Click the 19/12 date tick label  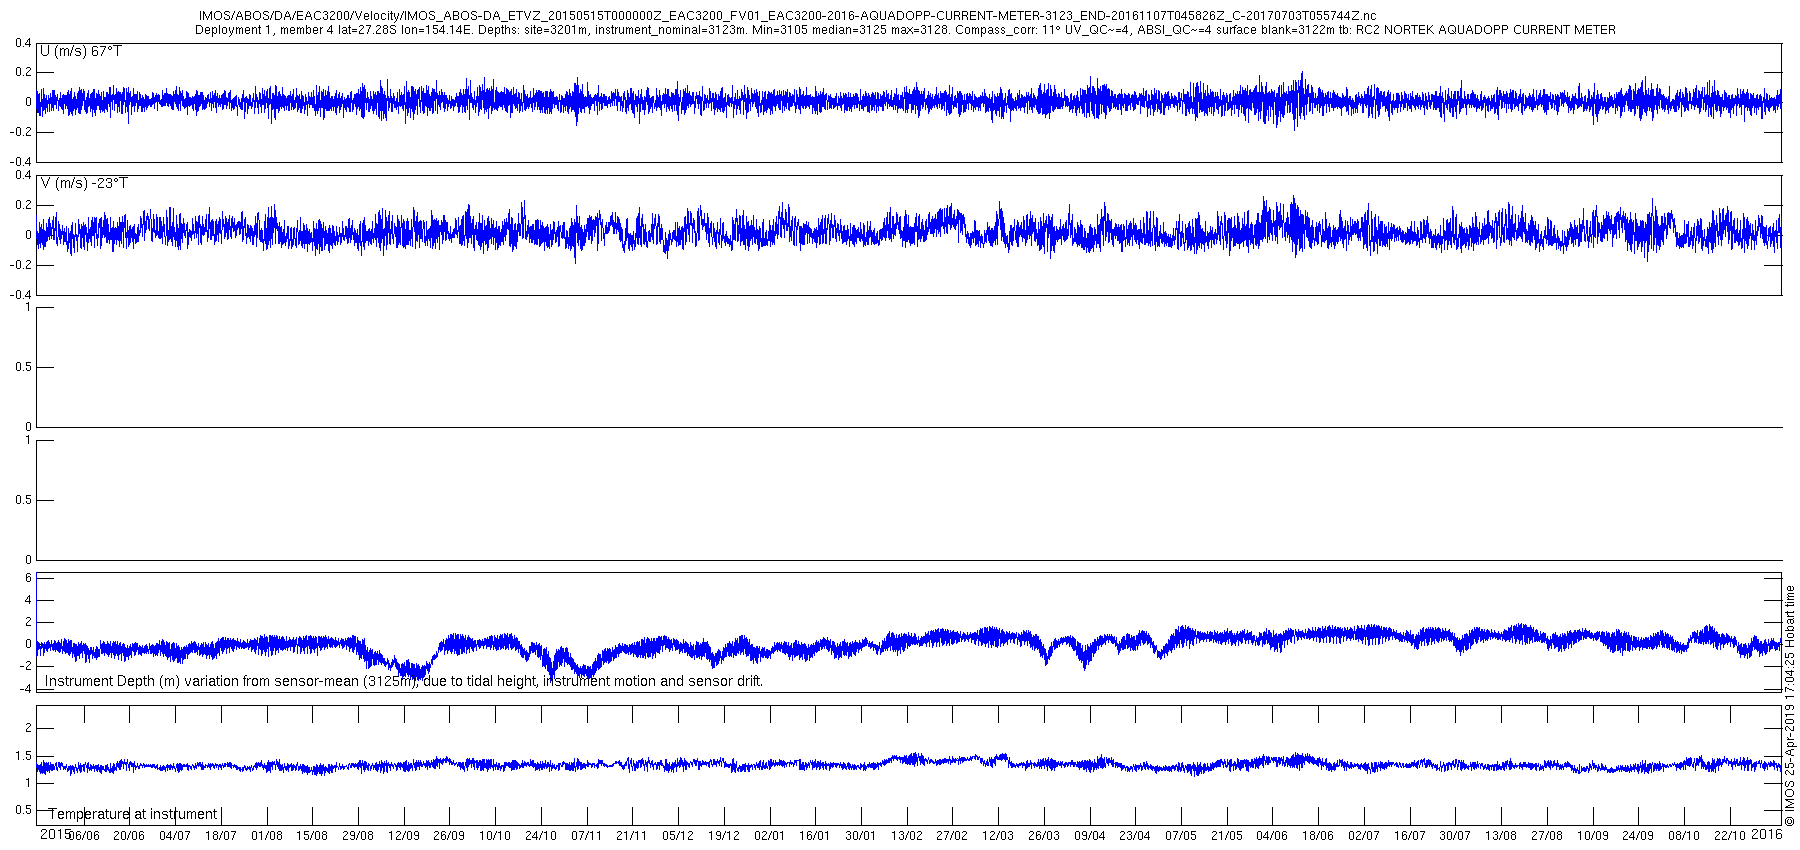coord(724,836)
